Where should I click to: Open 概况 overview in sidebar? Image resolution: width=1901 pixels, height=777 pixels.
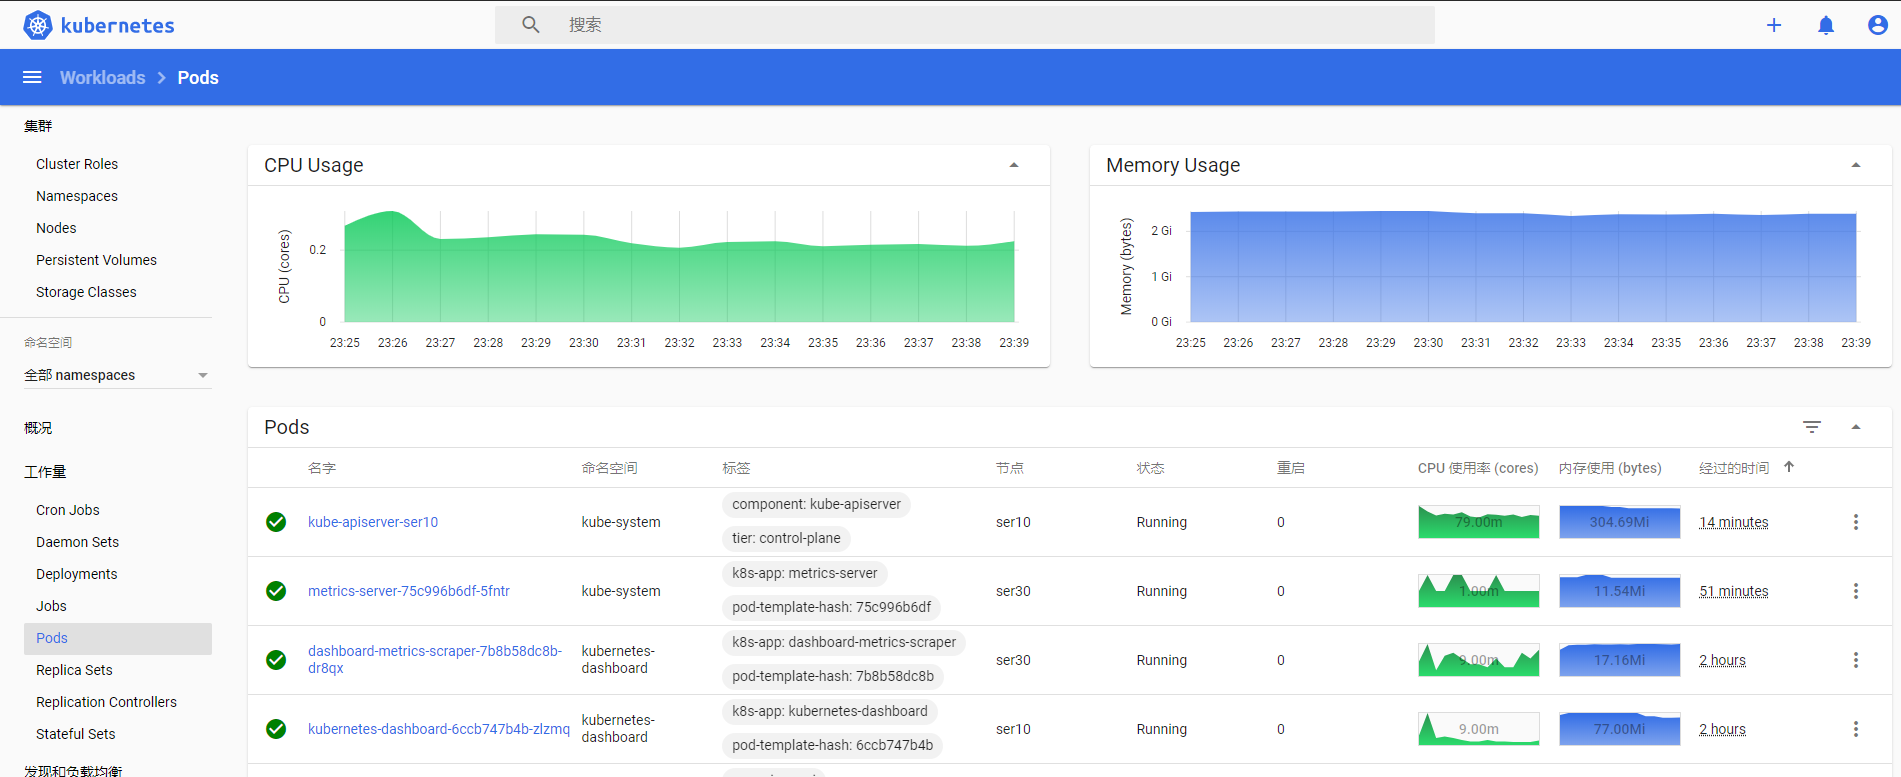click(38, 428)
